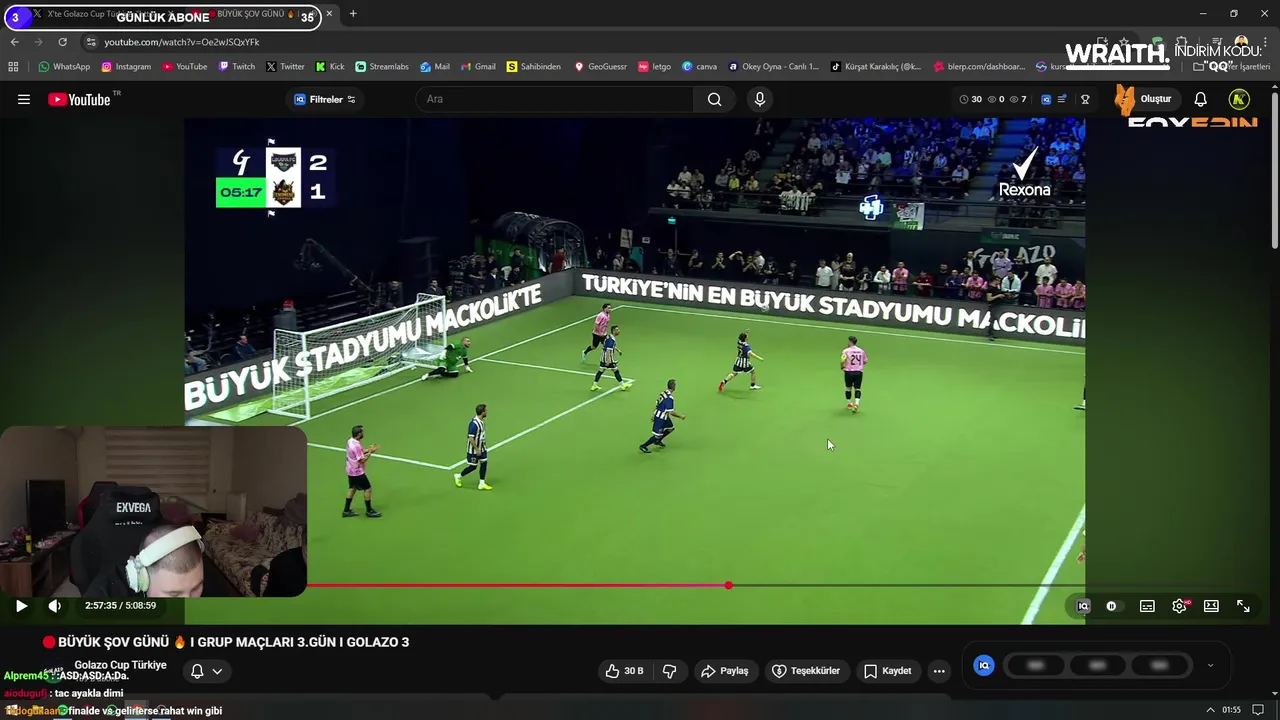Open the Gmail bookmark

click(x=477, y=66)
